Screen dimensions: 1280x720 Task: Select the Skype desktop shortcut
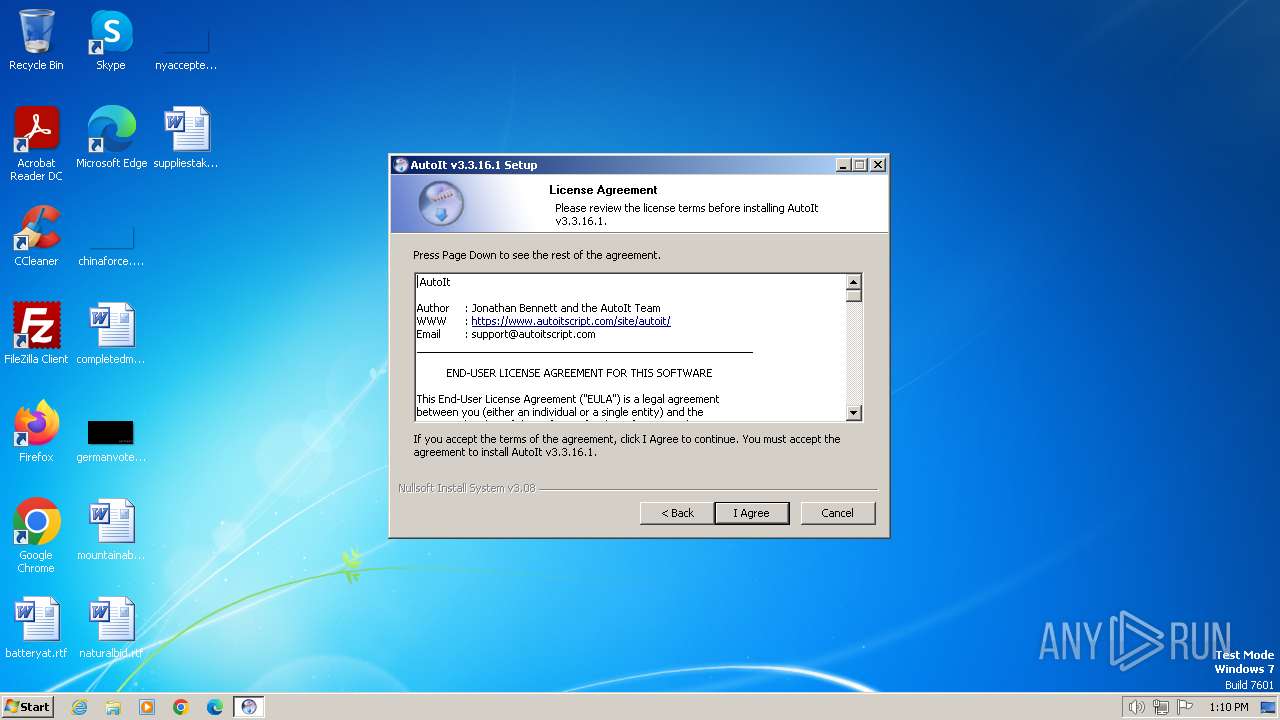coord(111,40)
